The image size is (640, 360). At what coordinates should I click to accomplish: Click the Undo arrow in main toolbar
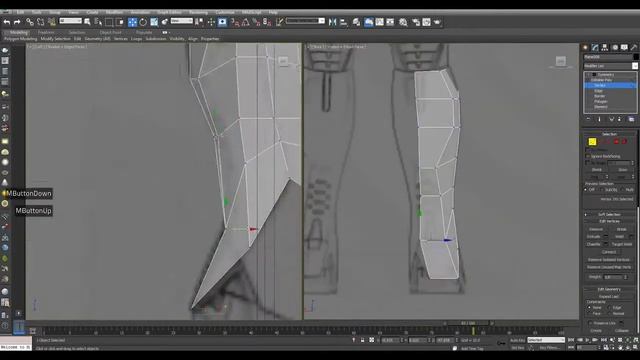(7, 22)
